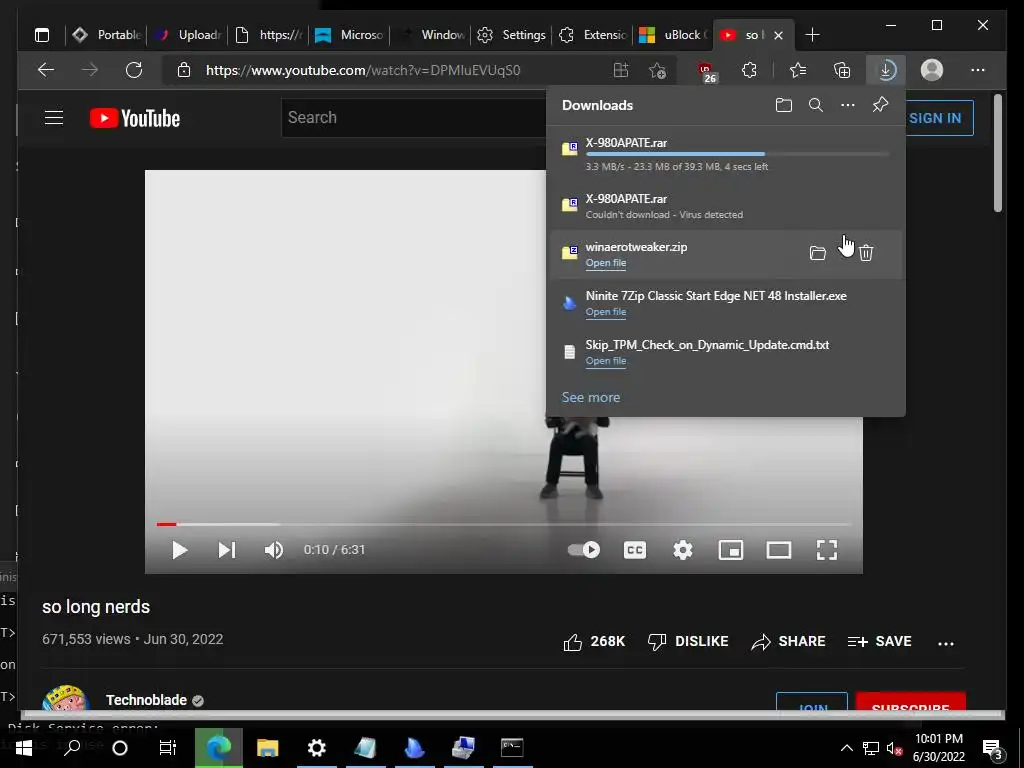Toggle closed captions CC

click(x=635, y=550)
